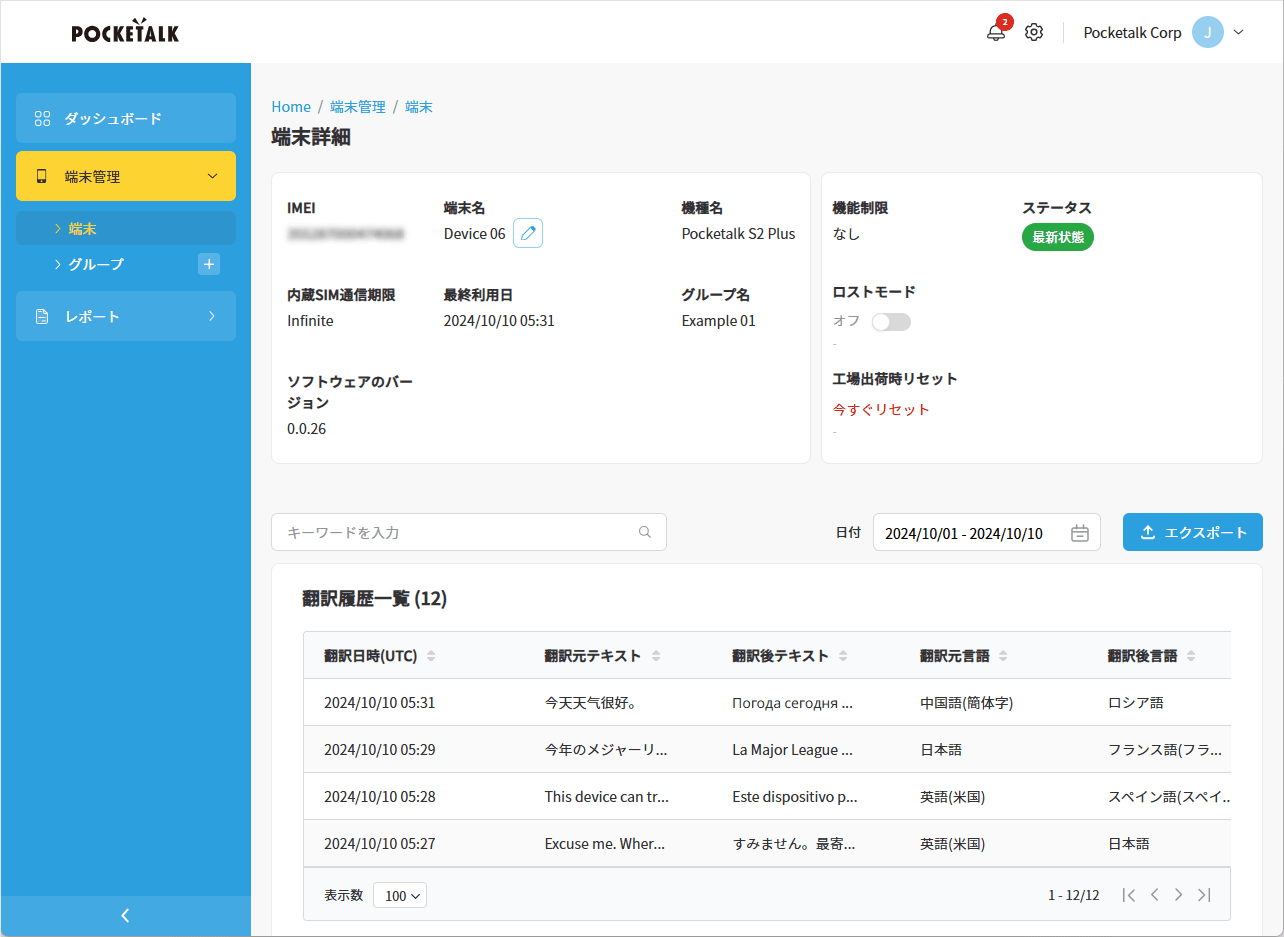This screenshot has width=1284, height=937.
Task: Select グループ submenu item in sidebar
Action: (96, 264)
